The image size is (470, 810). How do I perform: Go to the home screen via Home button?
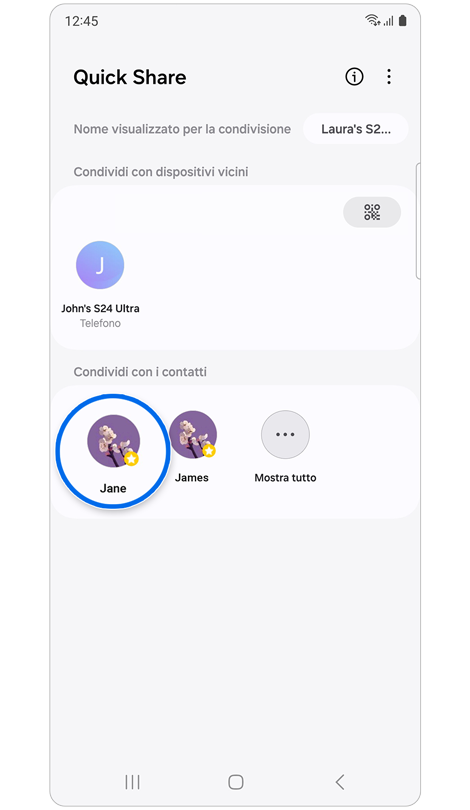pyautogui.click(x=236, y=782)
